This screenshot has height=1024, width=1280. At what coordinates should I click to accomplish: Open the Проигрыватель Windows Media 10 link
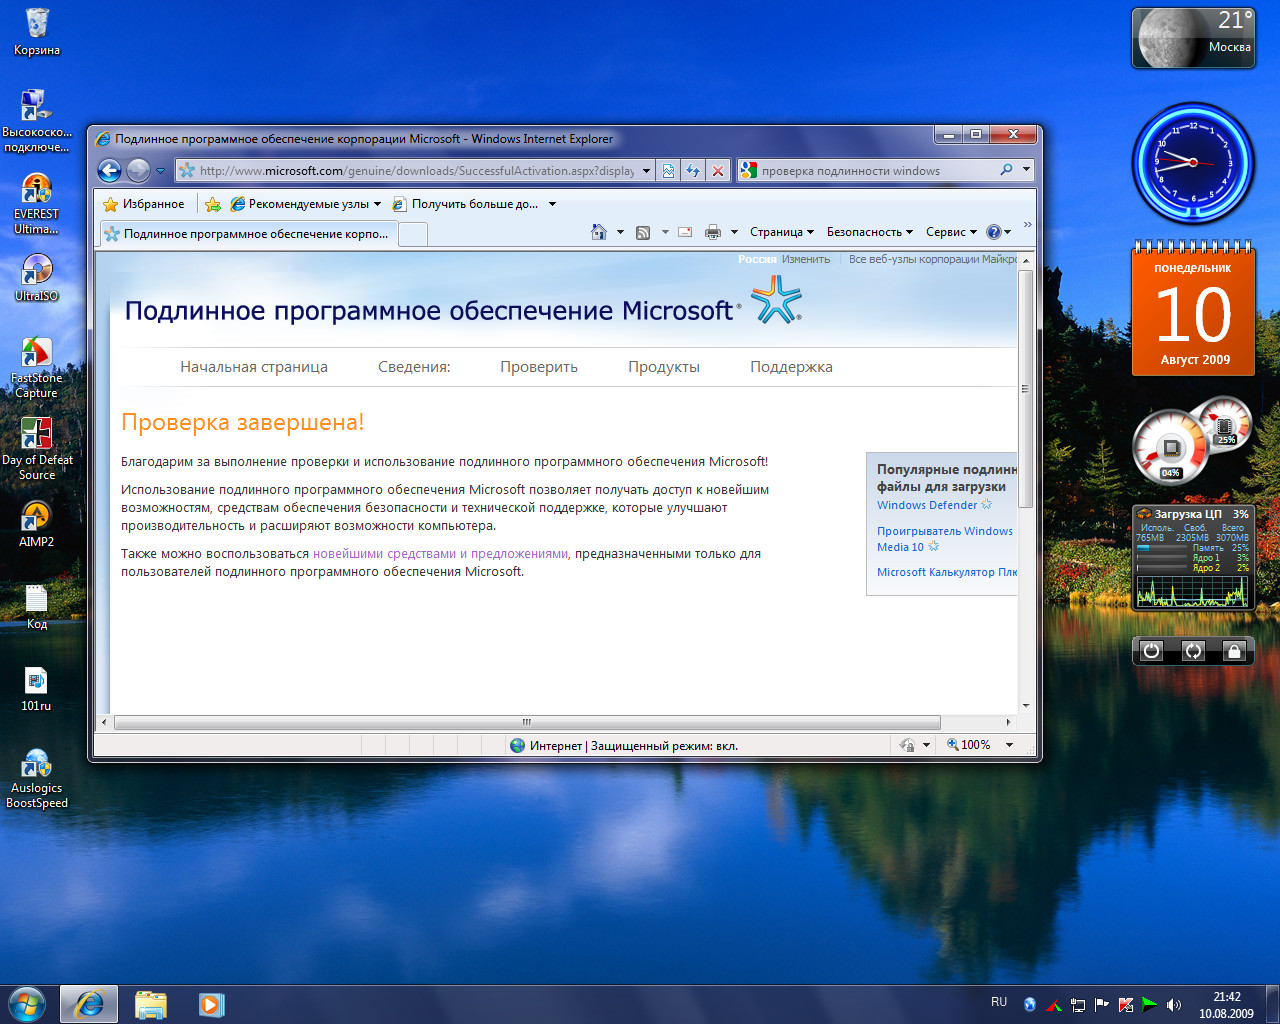pos(945,539)
